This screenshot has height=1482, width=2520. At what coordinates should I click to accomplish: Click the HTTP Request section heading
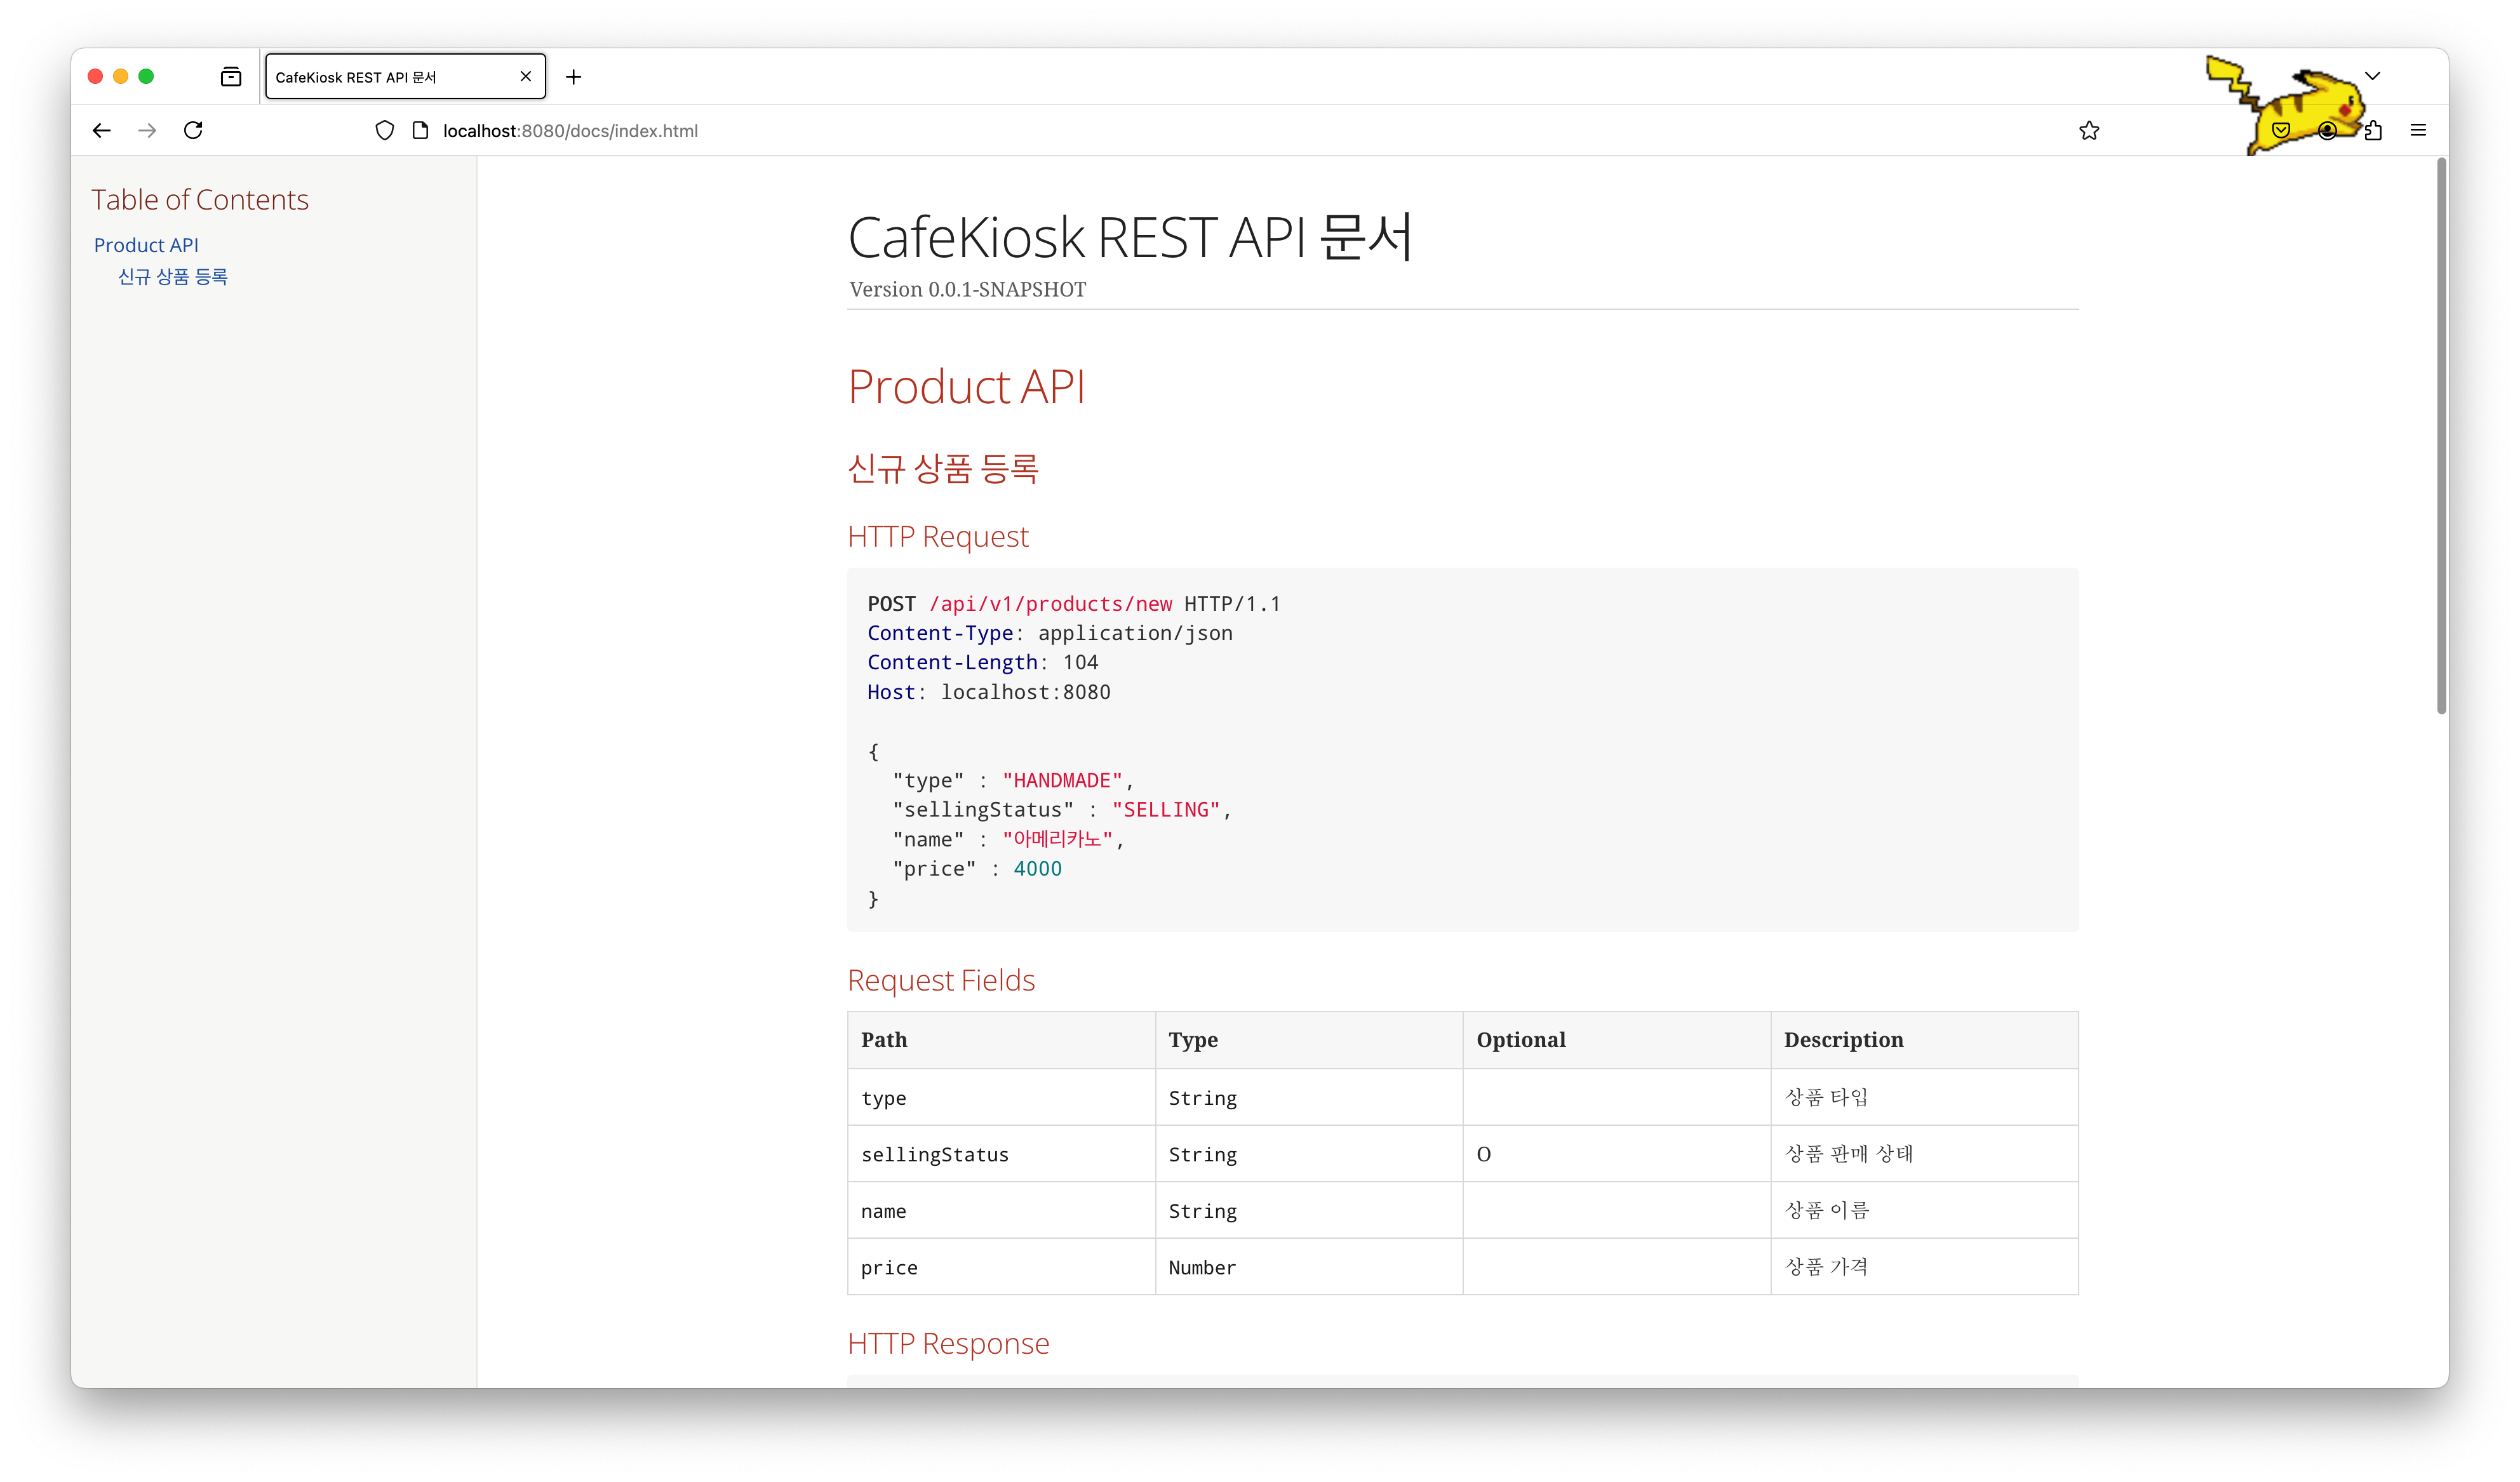coord(937,537)
